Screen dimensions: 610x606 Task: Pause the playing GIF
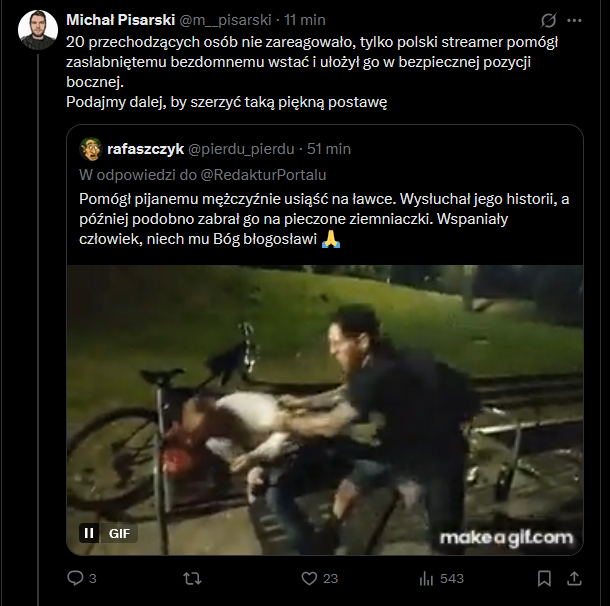pyautogui.click(x=88, y=533)
